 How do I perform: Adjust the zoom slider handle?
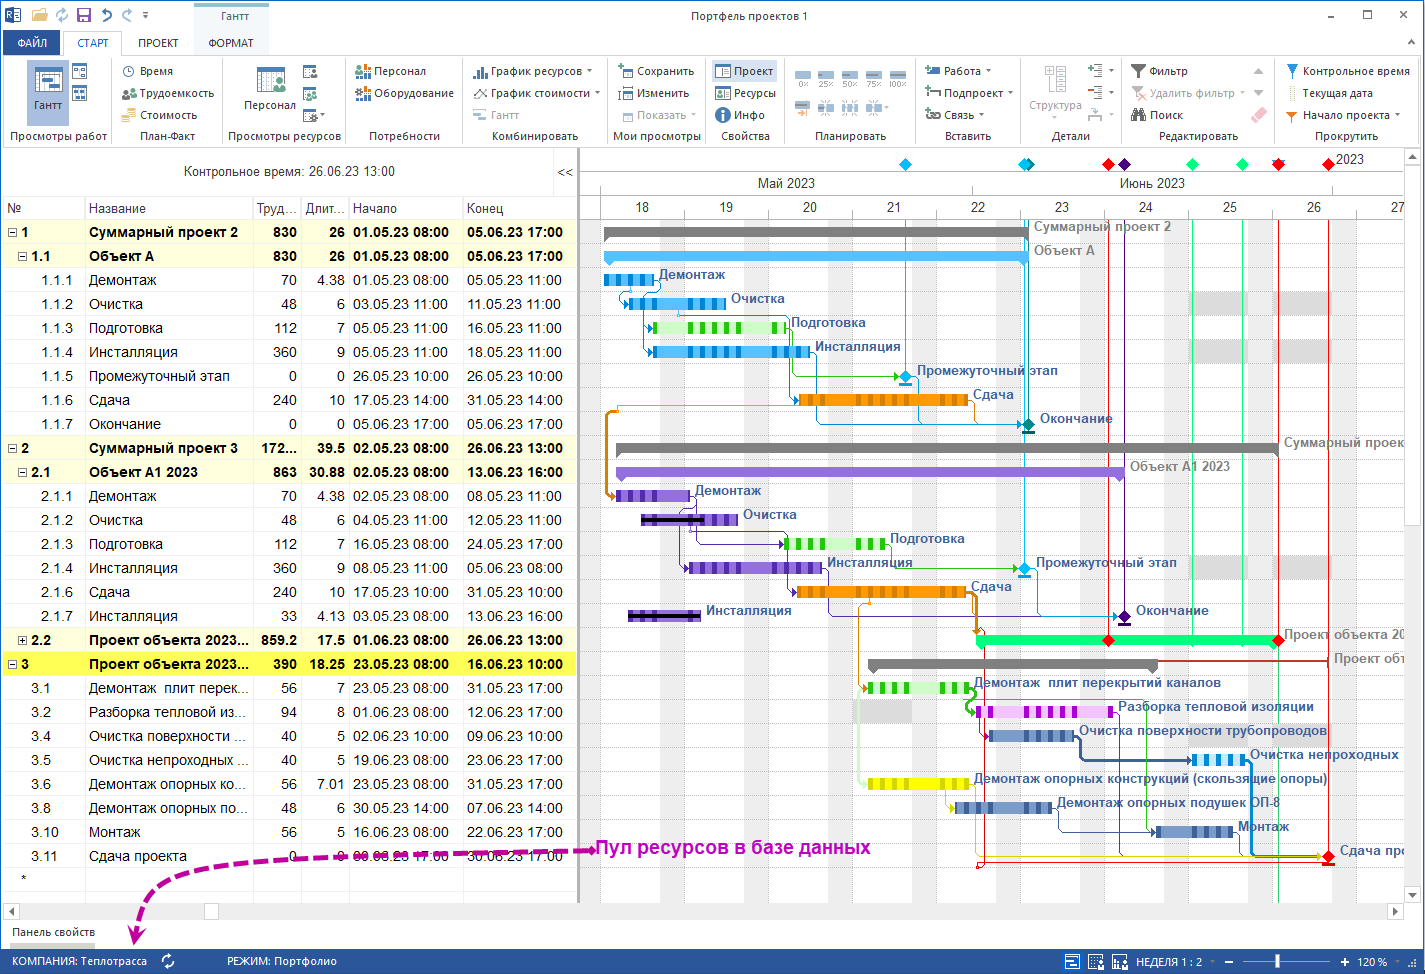pyautogui.click(x=1277, y=962)
